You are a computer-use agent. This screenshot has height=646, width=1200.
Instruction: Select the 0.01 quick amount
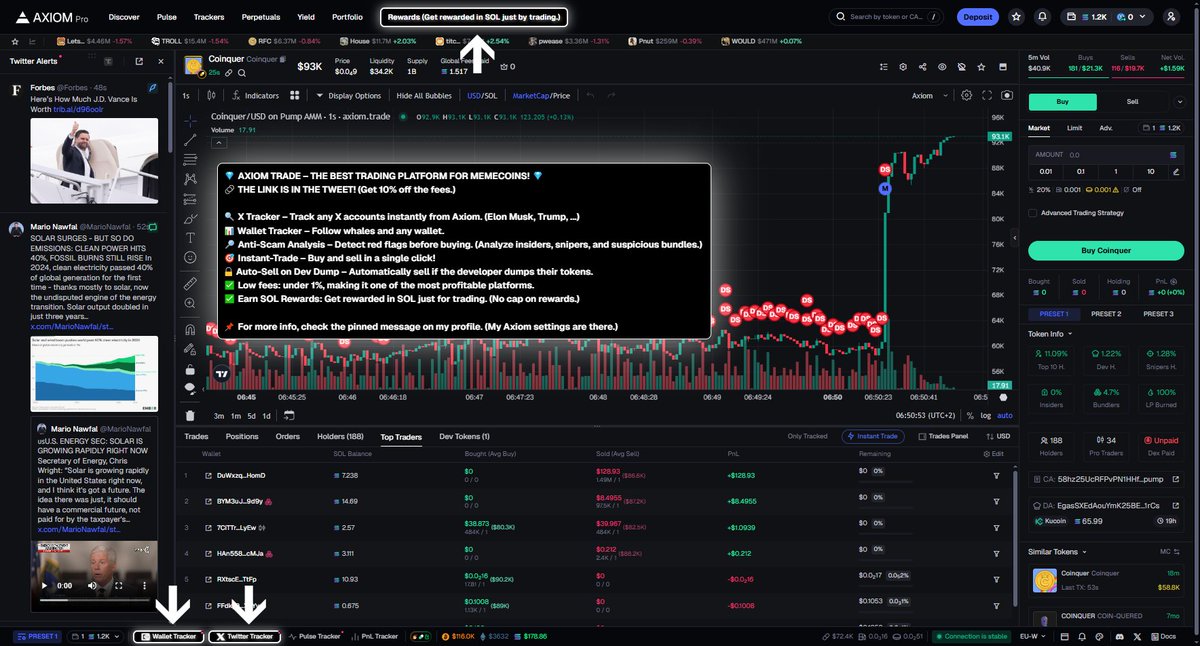click(x=1045, y=171)
